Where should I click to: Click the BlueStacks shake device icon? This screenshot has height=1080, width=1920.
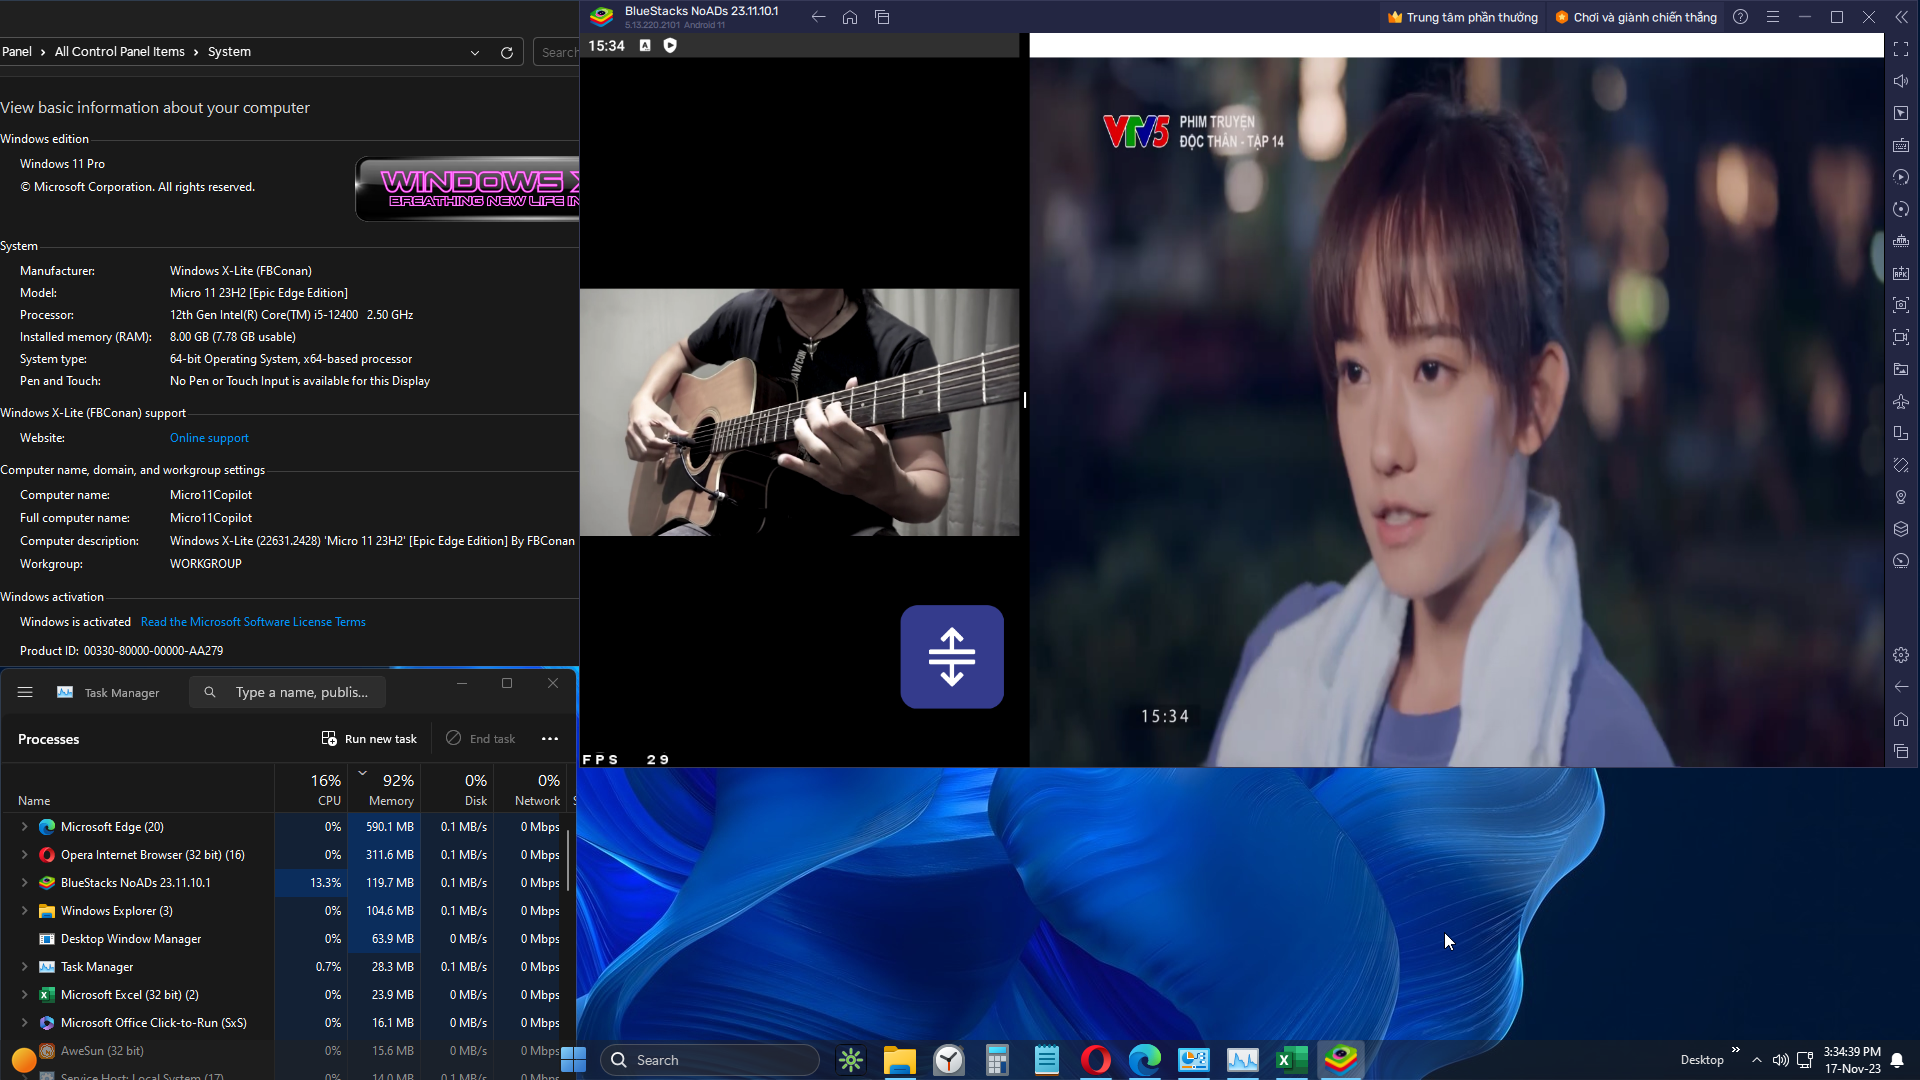[x=1901, y=465]
